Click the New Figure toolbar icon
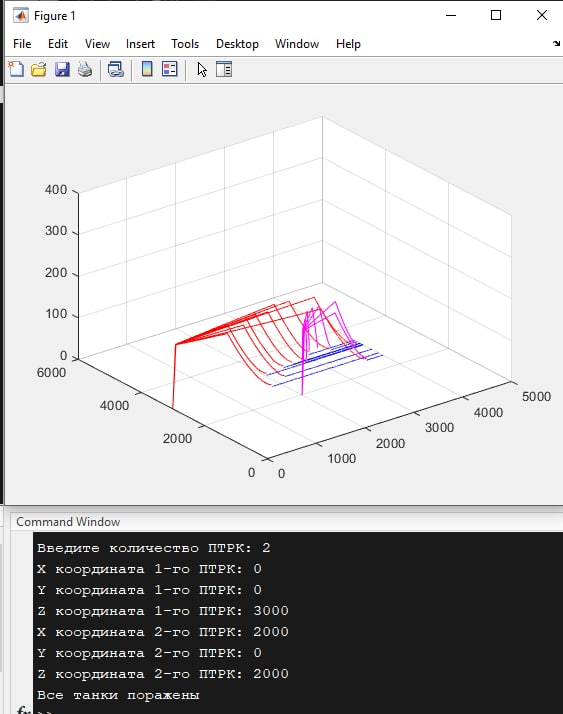The width and height of the screenshot is (563, 714). pos(16,69)
